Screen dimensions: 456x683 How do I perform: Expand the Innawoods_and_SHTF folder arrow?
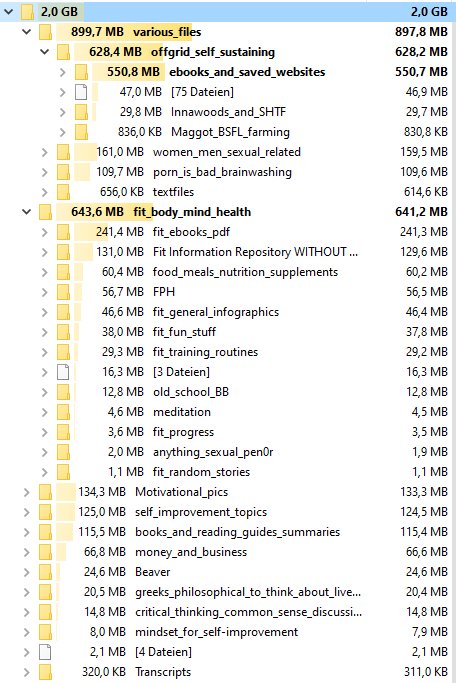click(62, 112)
